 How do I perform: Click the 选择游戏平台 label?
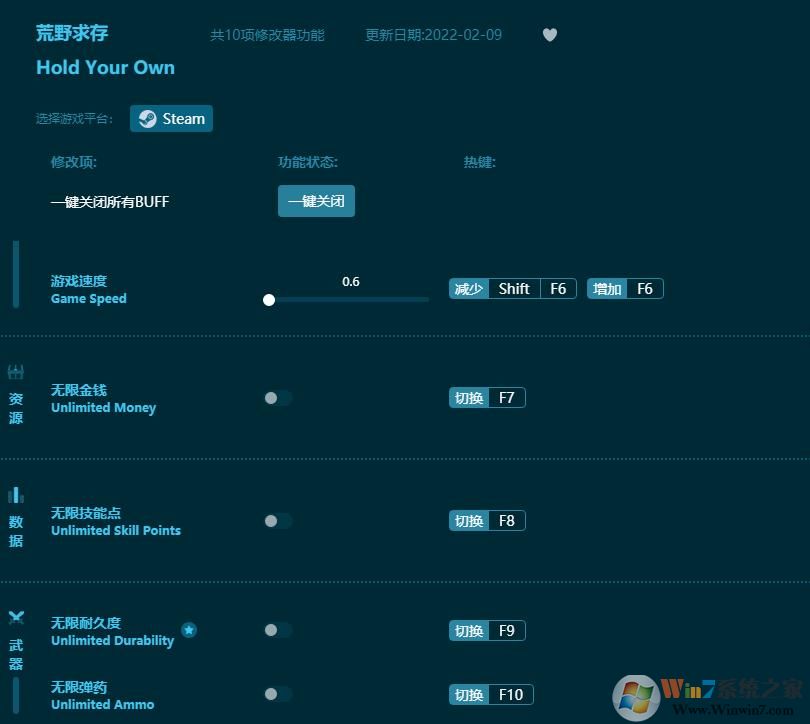(74, 119)
